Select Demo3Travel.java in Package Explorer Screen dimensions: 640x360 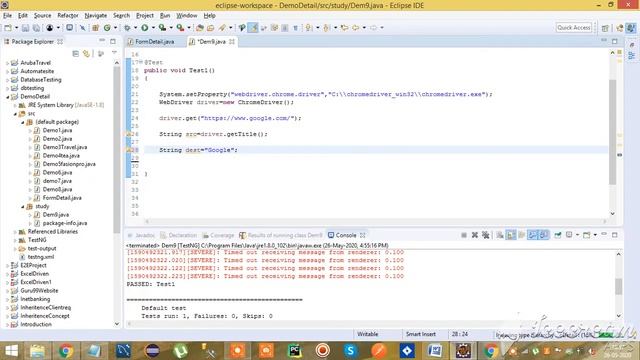tap(64, 147)
